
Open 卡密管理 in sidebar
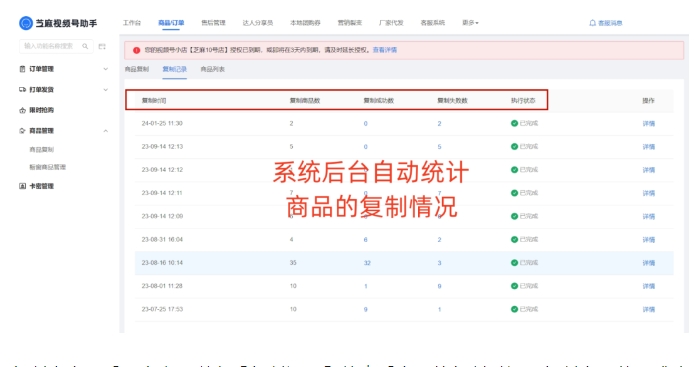click(x=42, y=186)
